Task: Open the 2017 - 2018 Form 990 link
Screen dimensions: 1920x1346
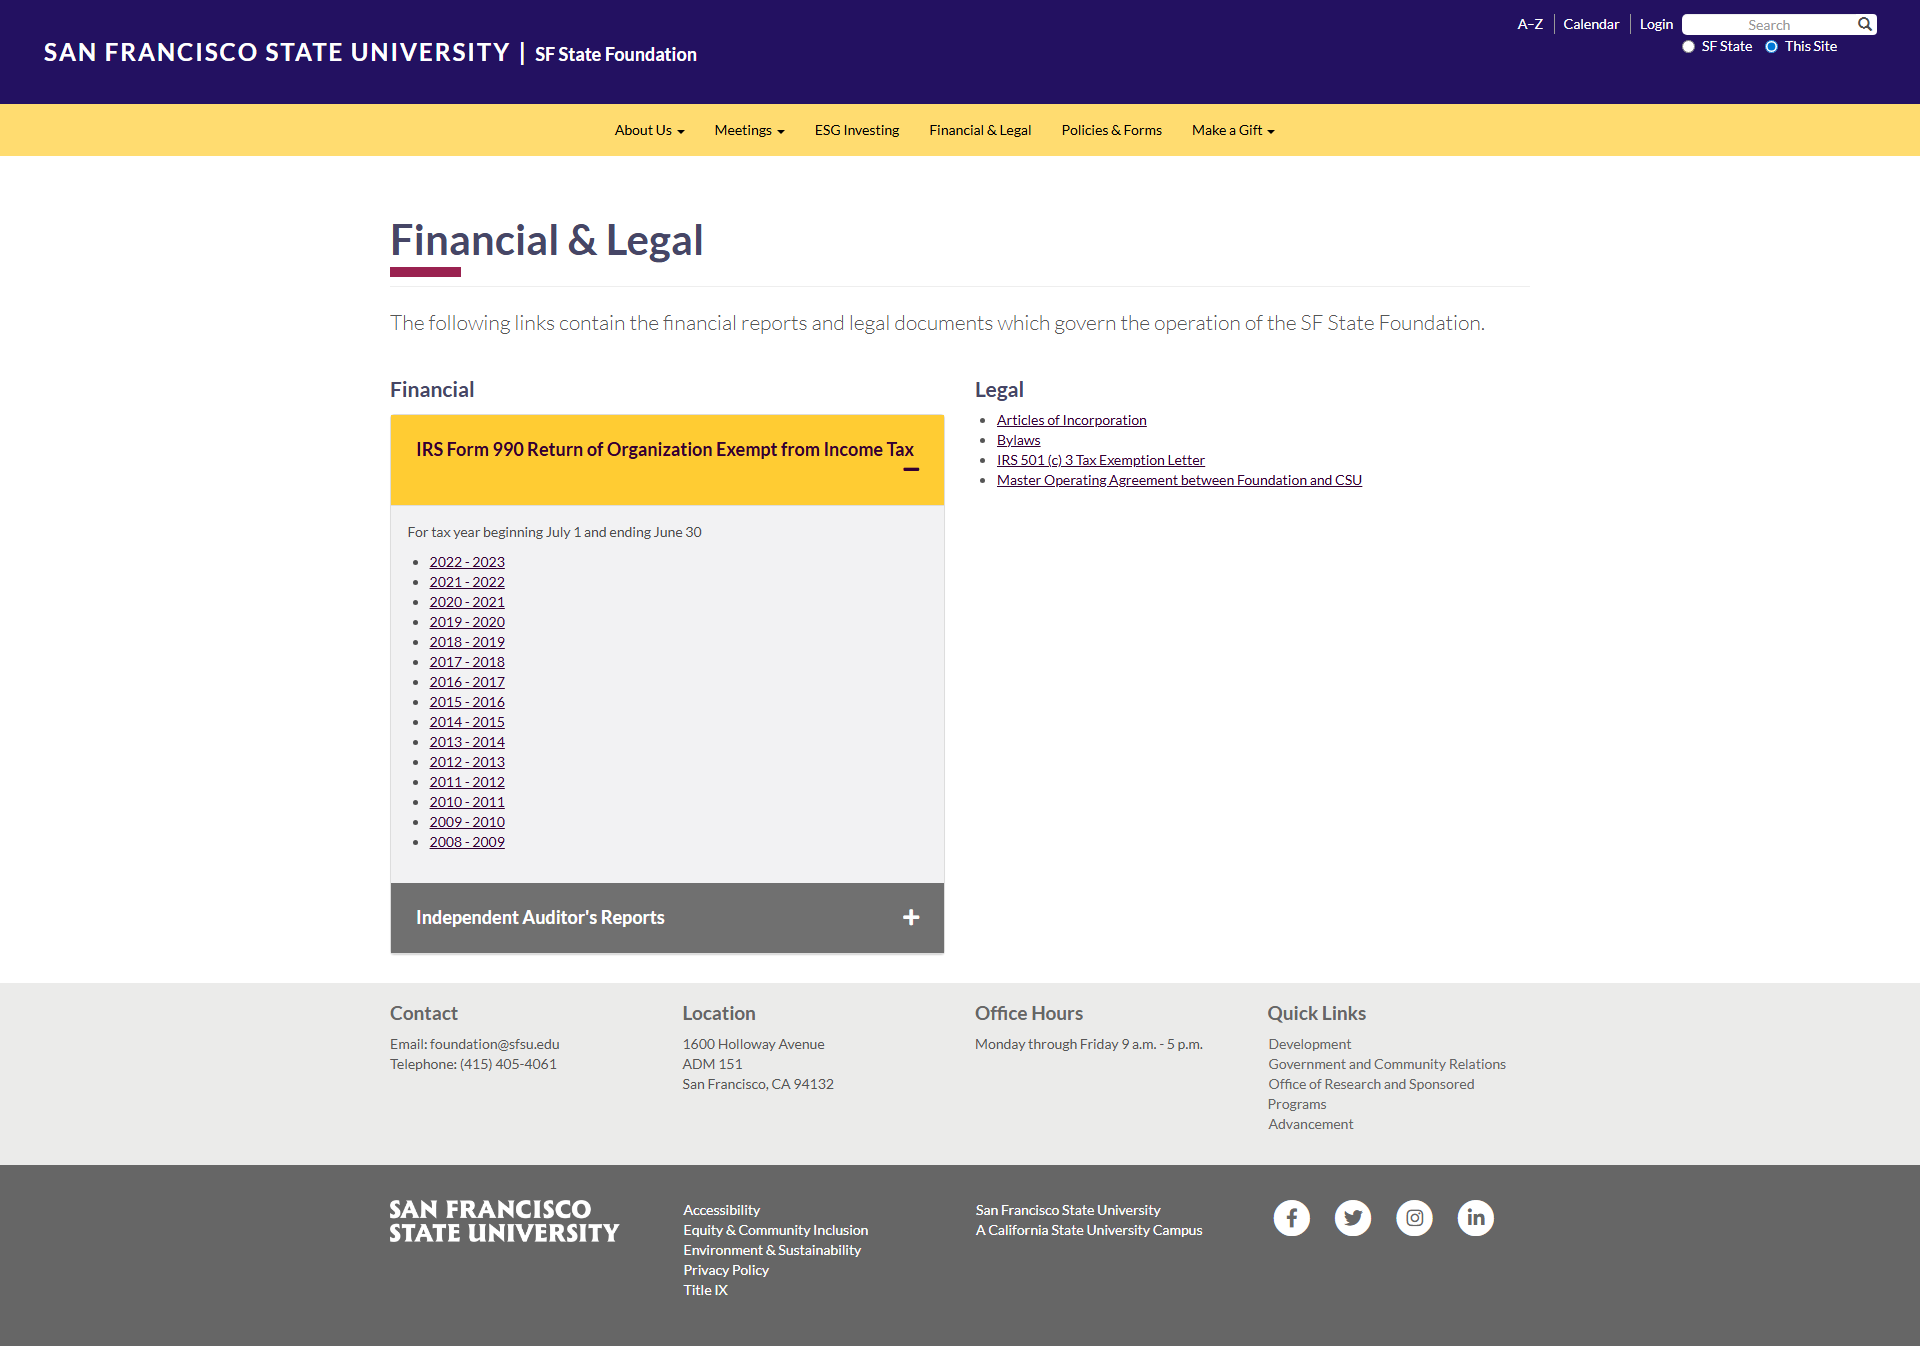Action: click(x=467, y=662)
